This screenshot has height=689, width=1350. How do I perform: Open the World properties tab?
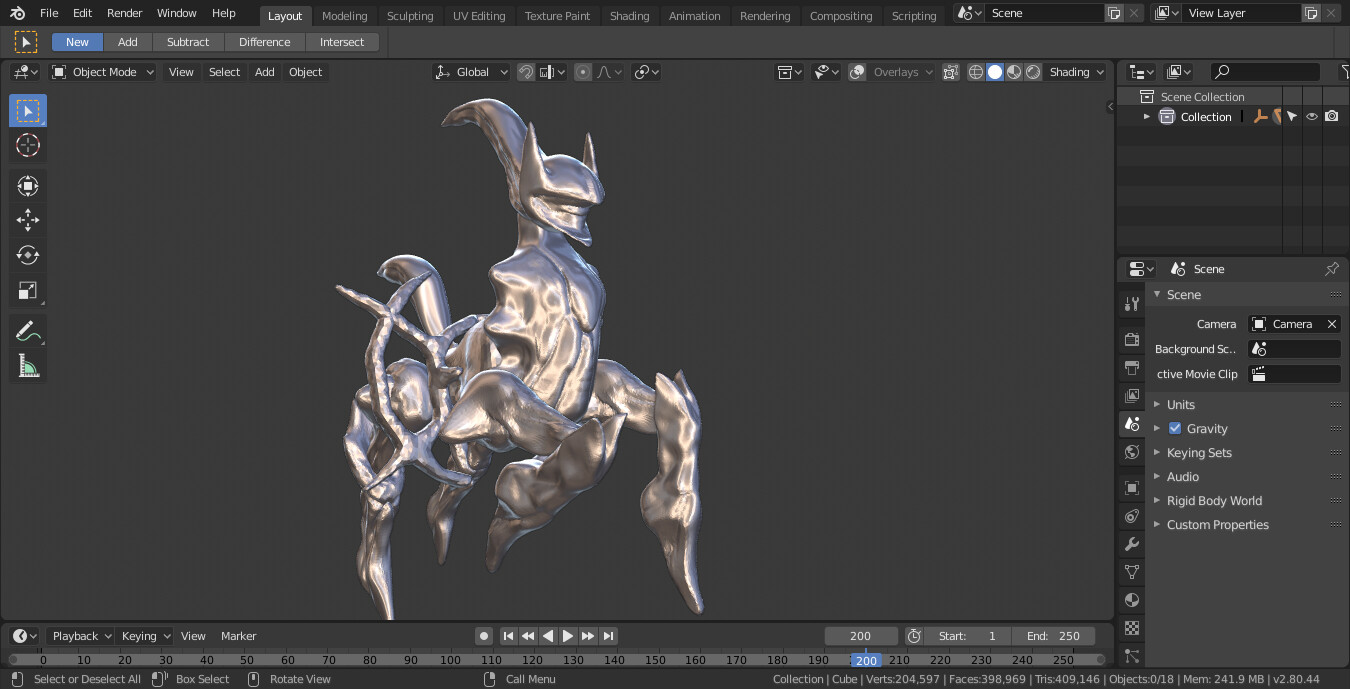tap(1132, 452)
